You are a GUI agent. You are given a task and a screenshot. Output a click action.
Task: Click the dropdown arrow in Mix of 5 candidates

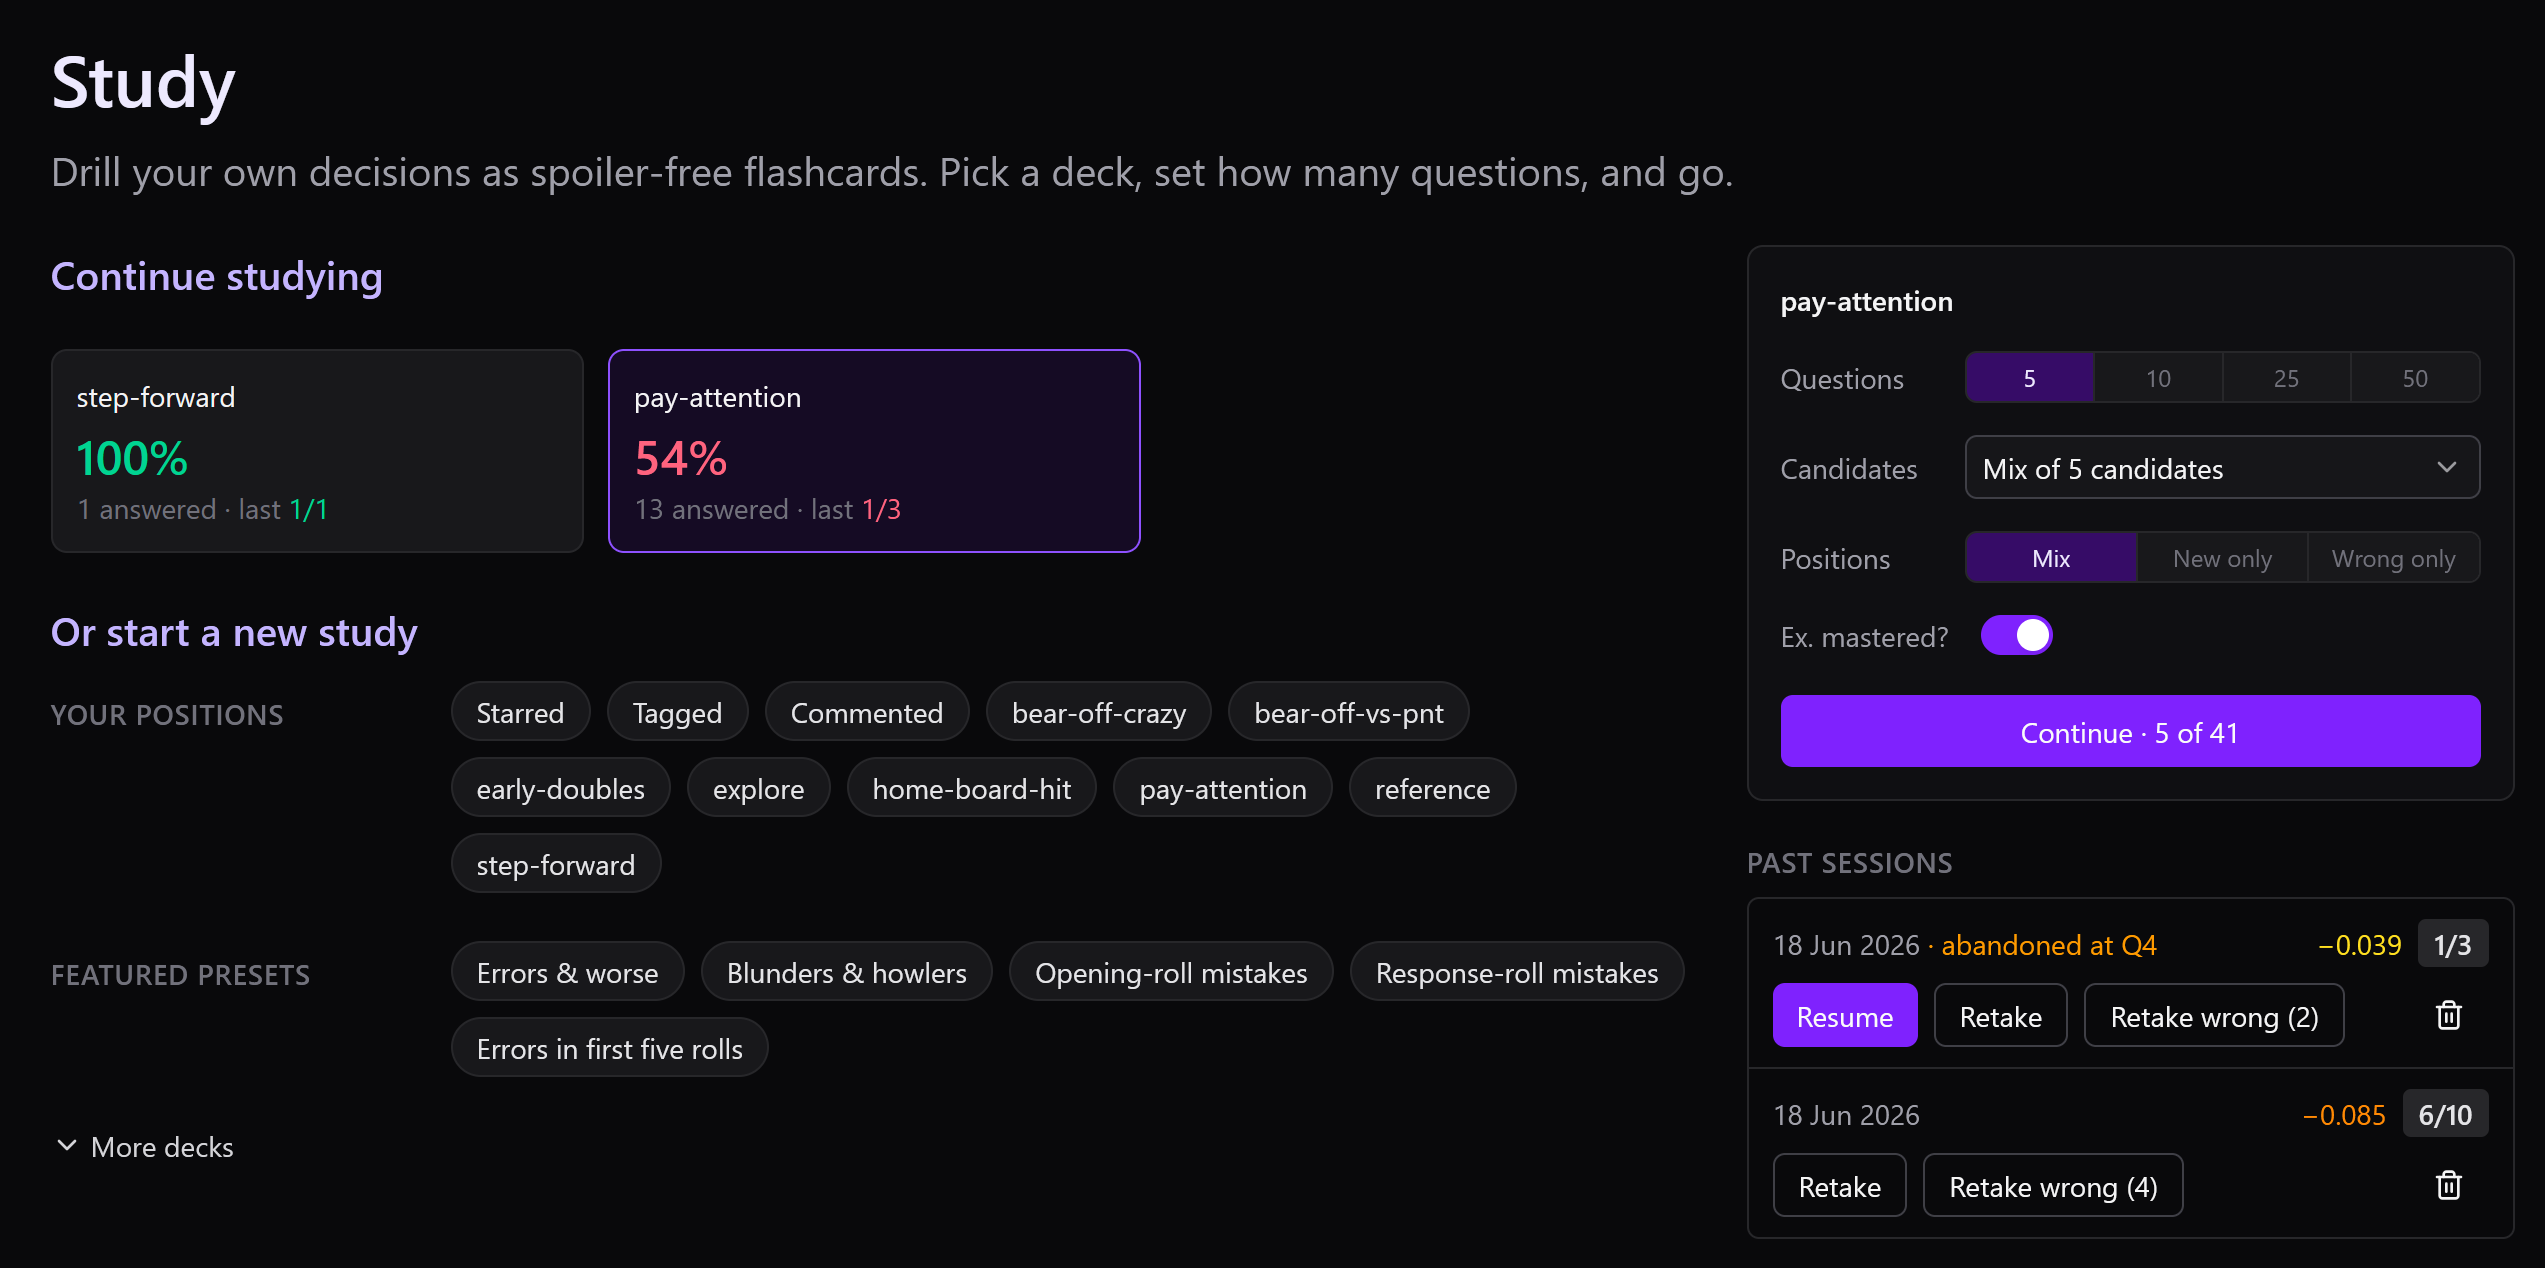[2446, 468]
